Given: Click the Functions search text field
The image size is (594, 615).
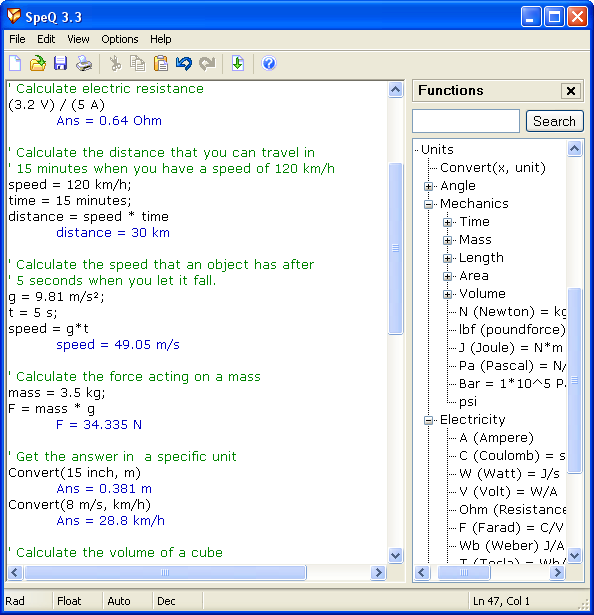Looking at the screenshot, I should pyautogui.click(x=466, y=121).
